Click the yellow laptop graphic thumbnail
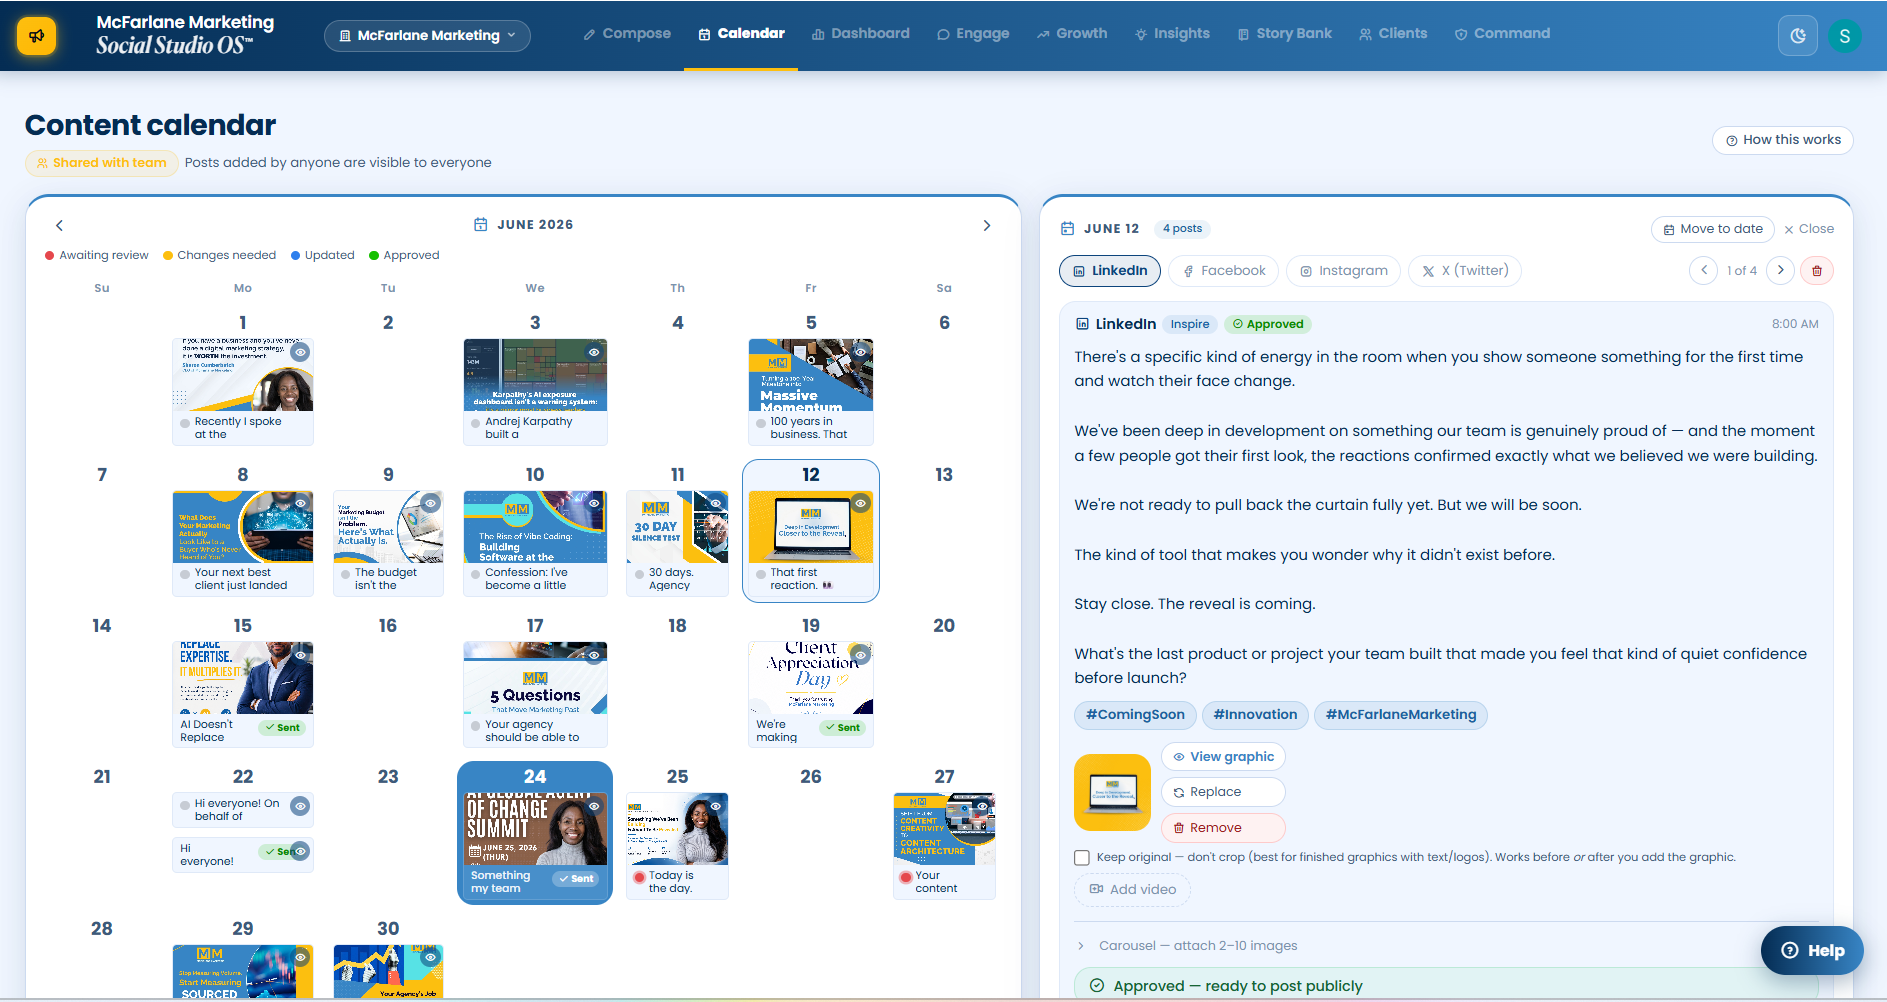Screen dimensions: 1887x1002 tap(1112, 792)
